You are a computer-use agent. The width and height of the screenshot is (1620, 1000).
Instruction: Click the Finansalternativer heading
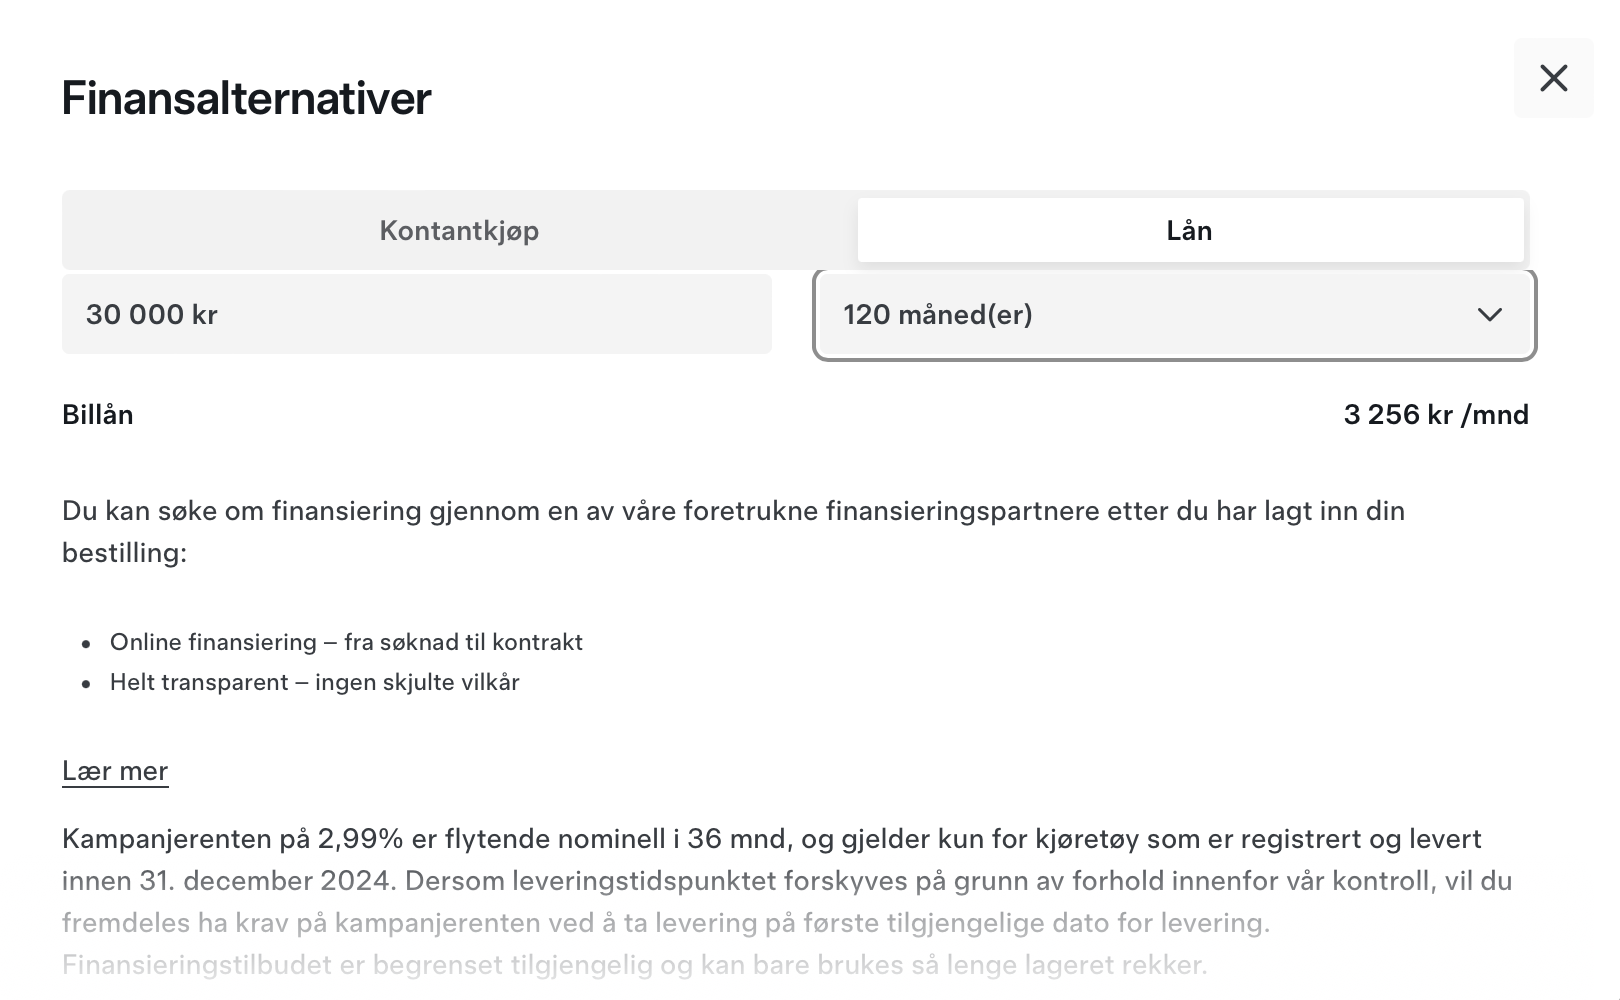pos(246,98)
